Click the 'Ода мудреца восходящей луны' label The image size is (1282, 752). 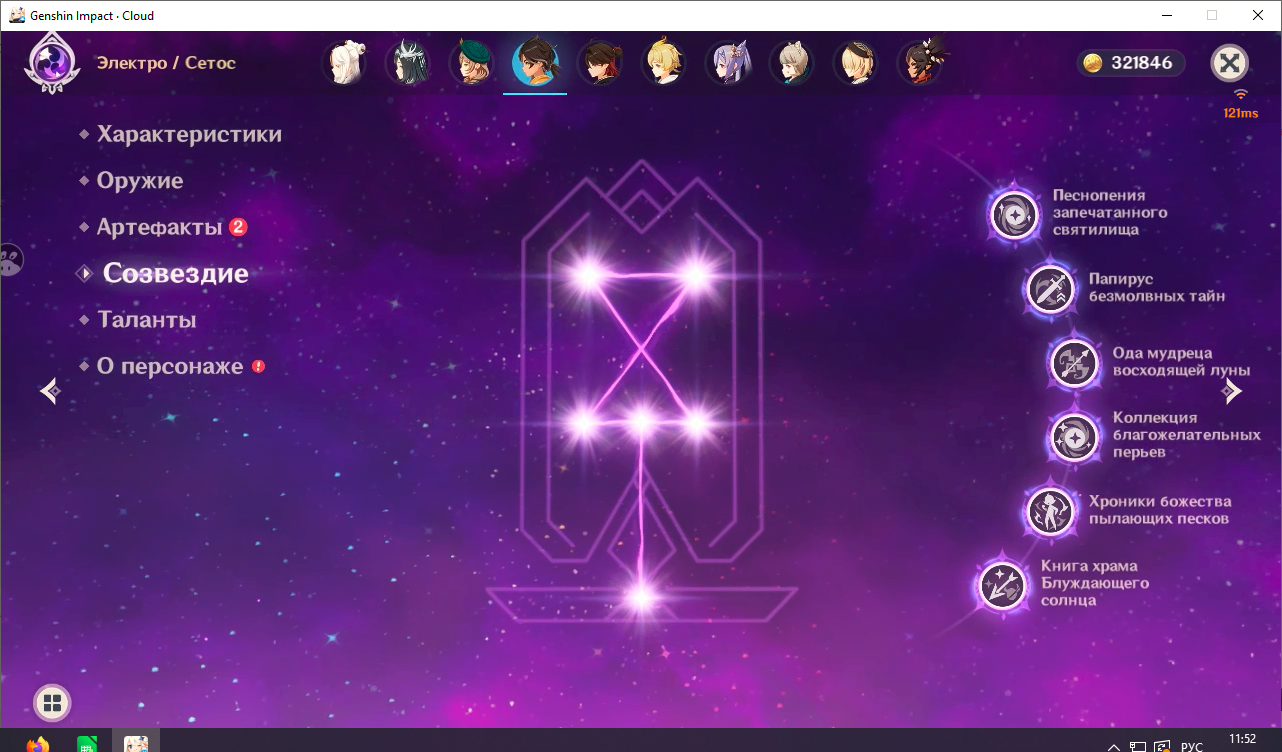1181,361
